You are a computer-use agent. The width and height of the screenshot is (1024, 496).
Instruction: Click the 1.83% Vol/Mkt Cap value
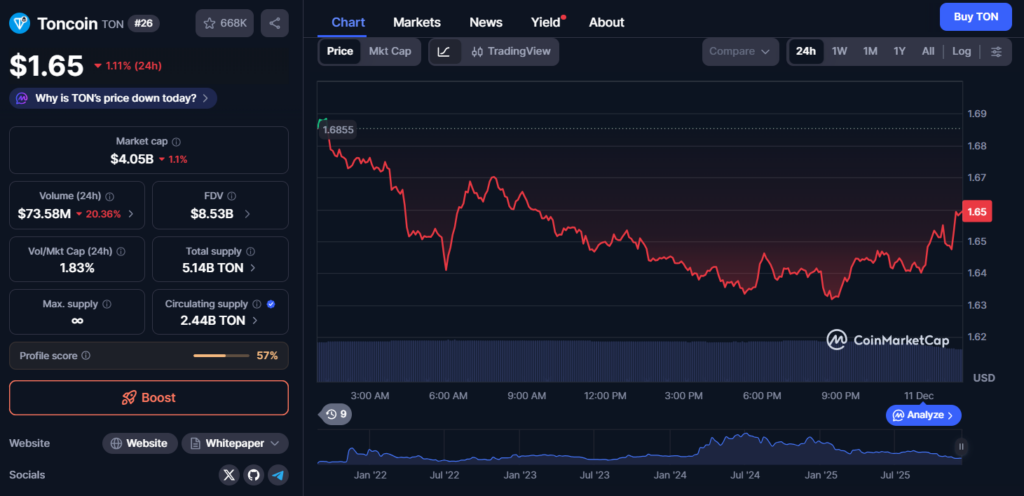(77, 268)
